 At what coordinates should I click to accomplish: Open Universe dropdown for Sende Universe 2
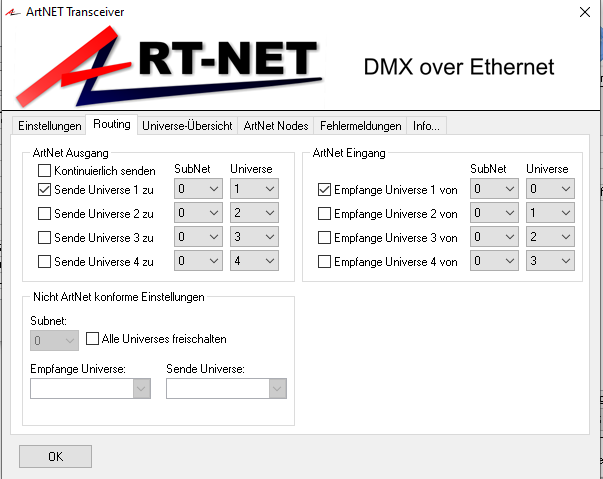[254, 213]
